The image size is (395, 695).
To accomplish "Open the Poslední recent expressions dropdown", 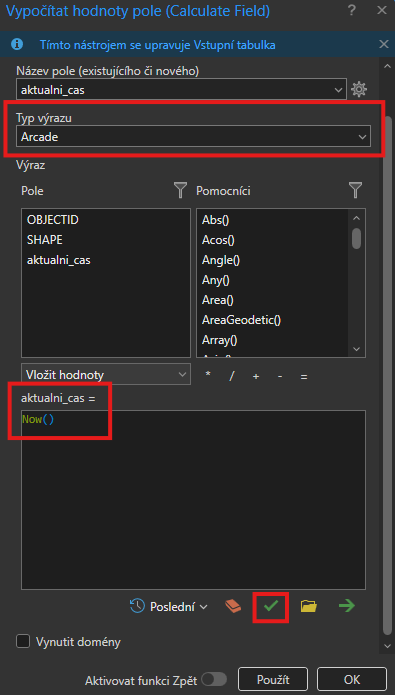I will pos(169,606).
